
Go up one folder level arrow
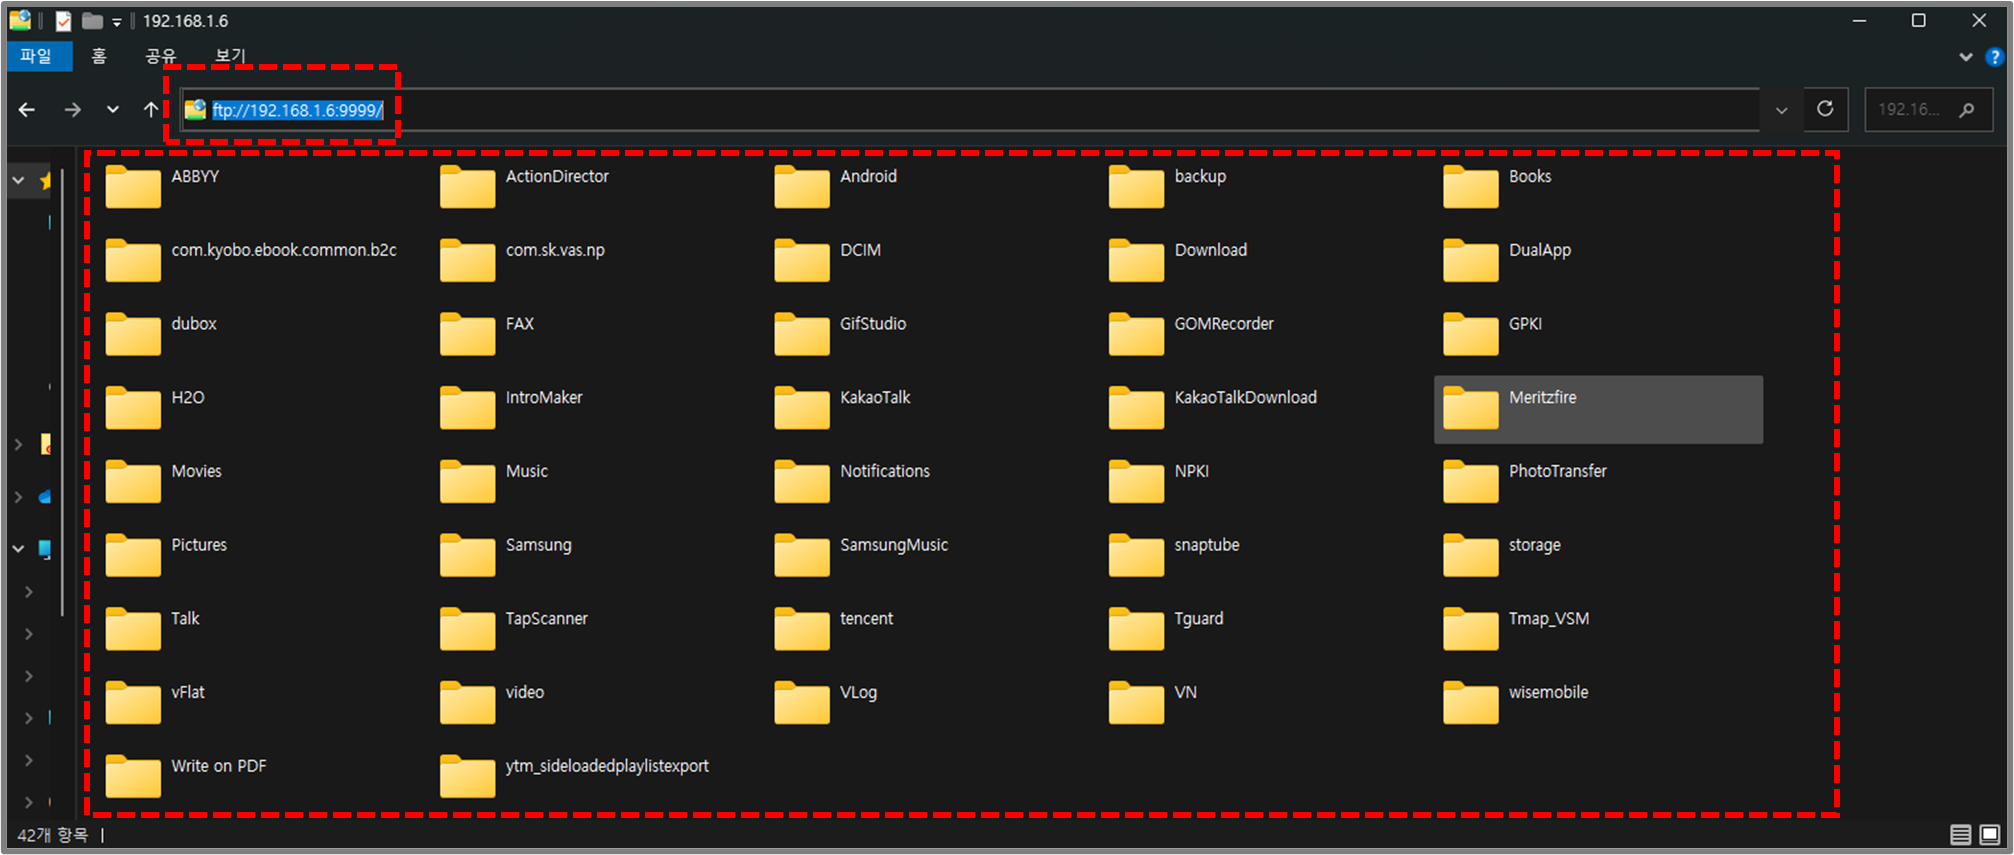click(x=150, y=109)
